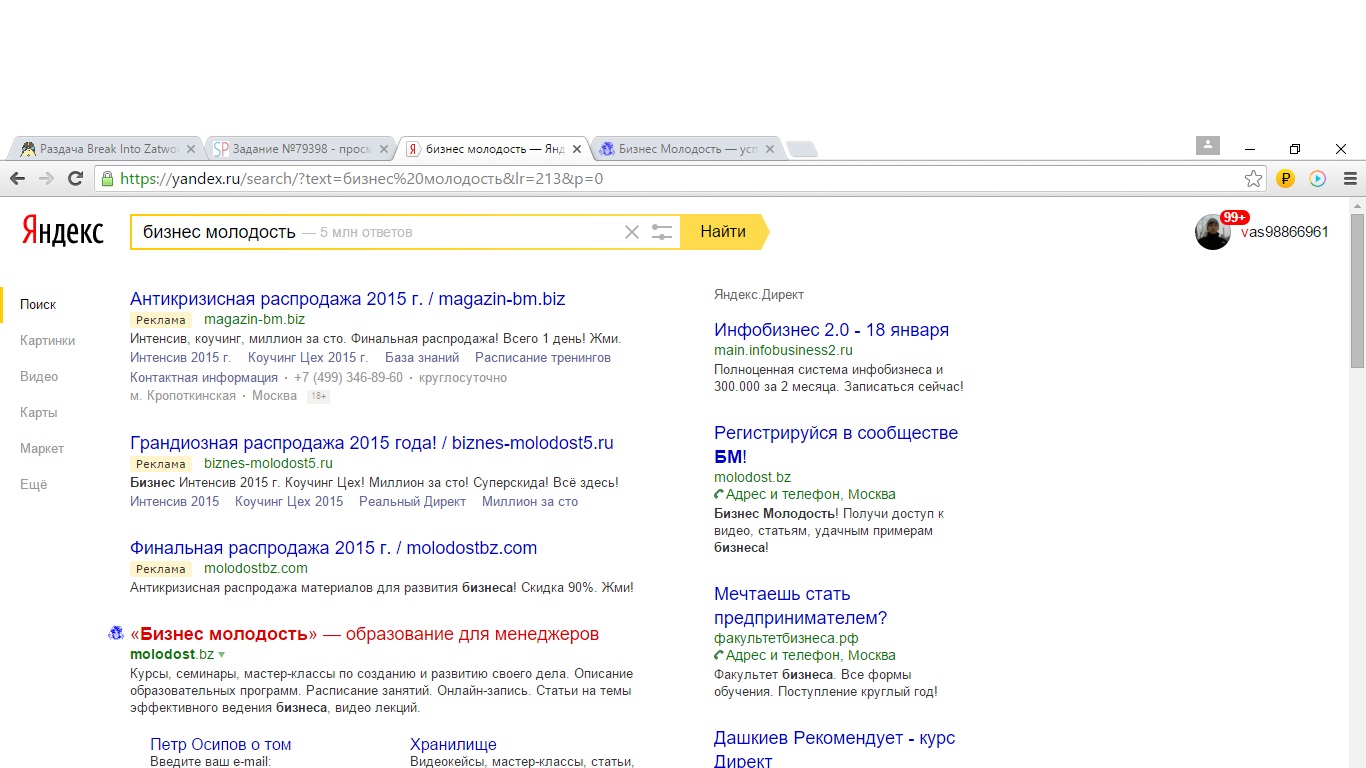Close the Задание №79398 tab
Image resolution: width=1366 pixels, height=768 pixels.
pos(384,149)
